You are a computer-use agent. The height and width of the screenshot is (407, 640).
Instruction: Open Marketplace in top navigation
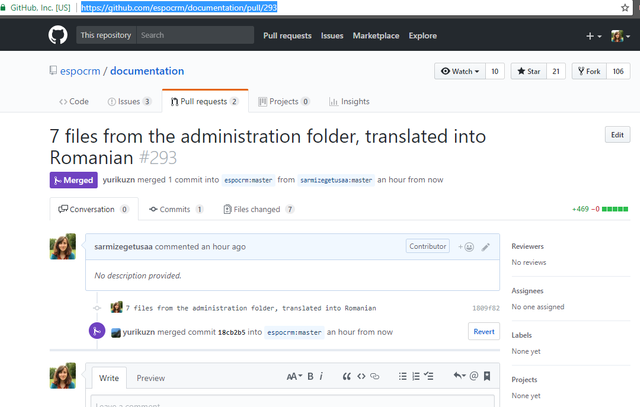click(x=376, y=36)
